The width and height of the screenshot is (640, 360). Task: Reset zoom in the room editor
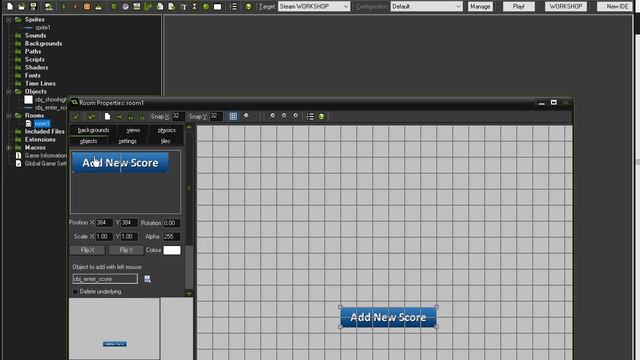272,116
